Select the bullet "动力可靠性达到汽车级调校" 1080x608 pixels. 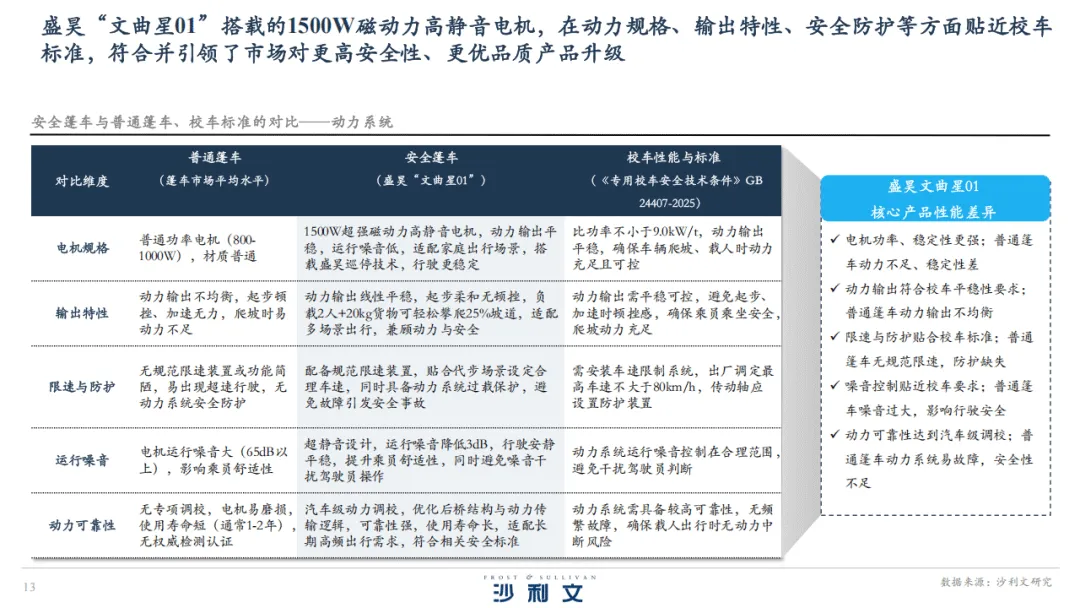point(932,459)
